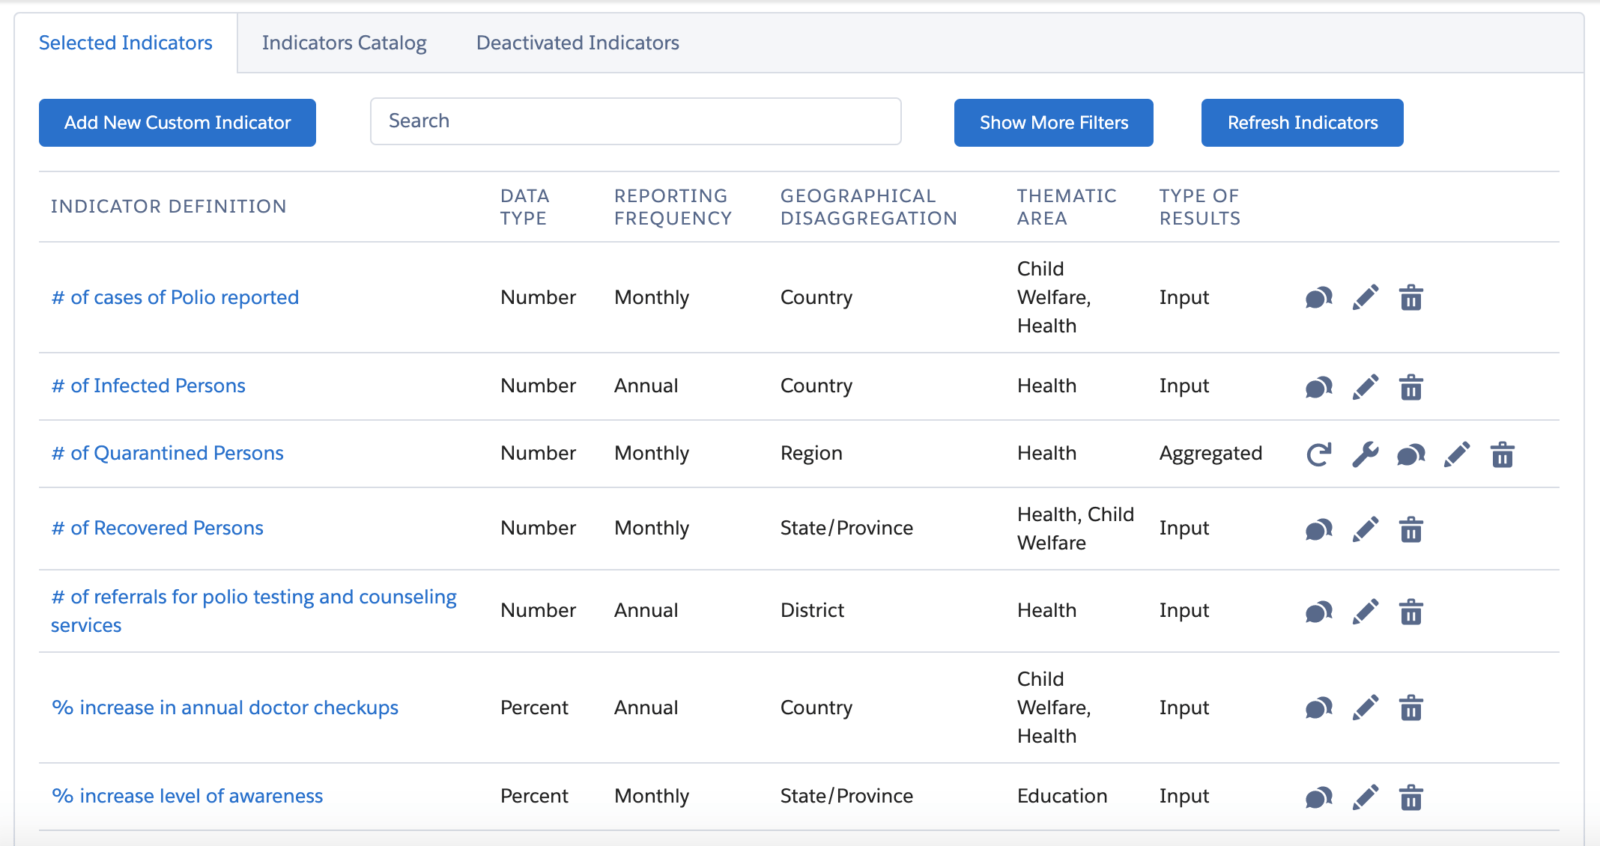This screenshot has height=846, width=1600.
Task: Click Add New Custom Indicator button
Action: (x=177, y=122)
